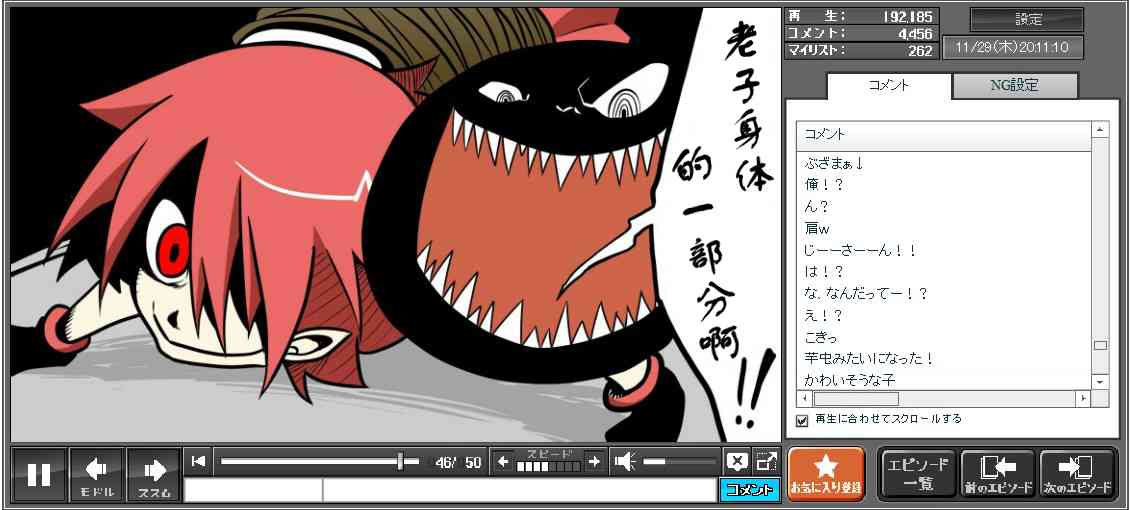
Task: Open 設定 settings button
Action: tap(1027, 19)
